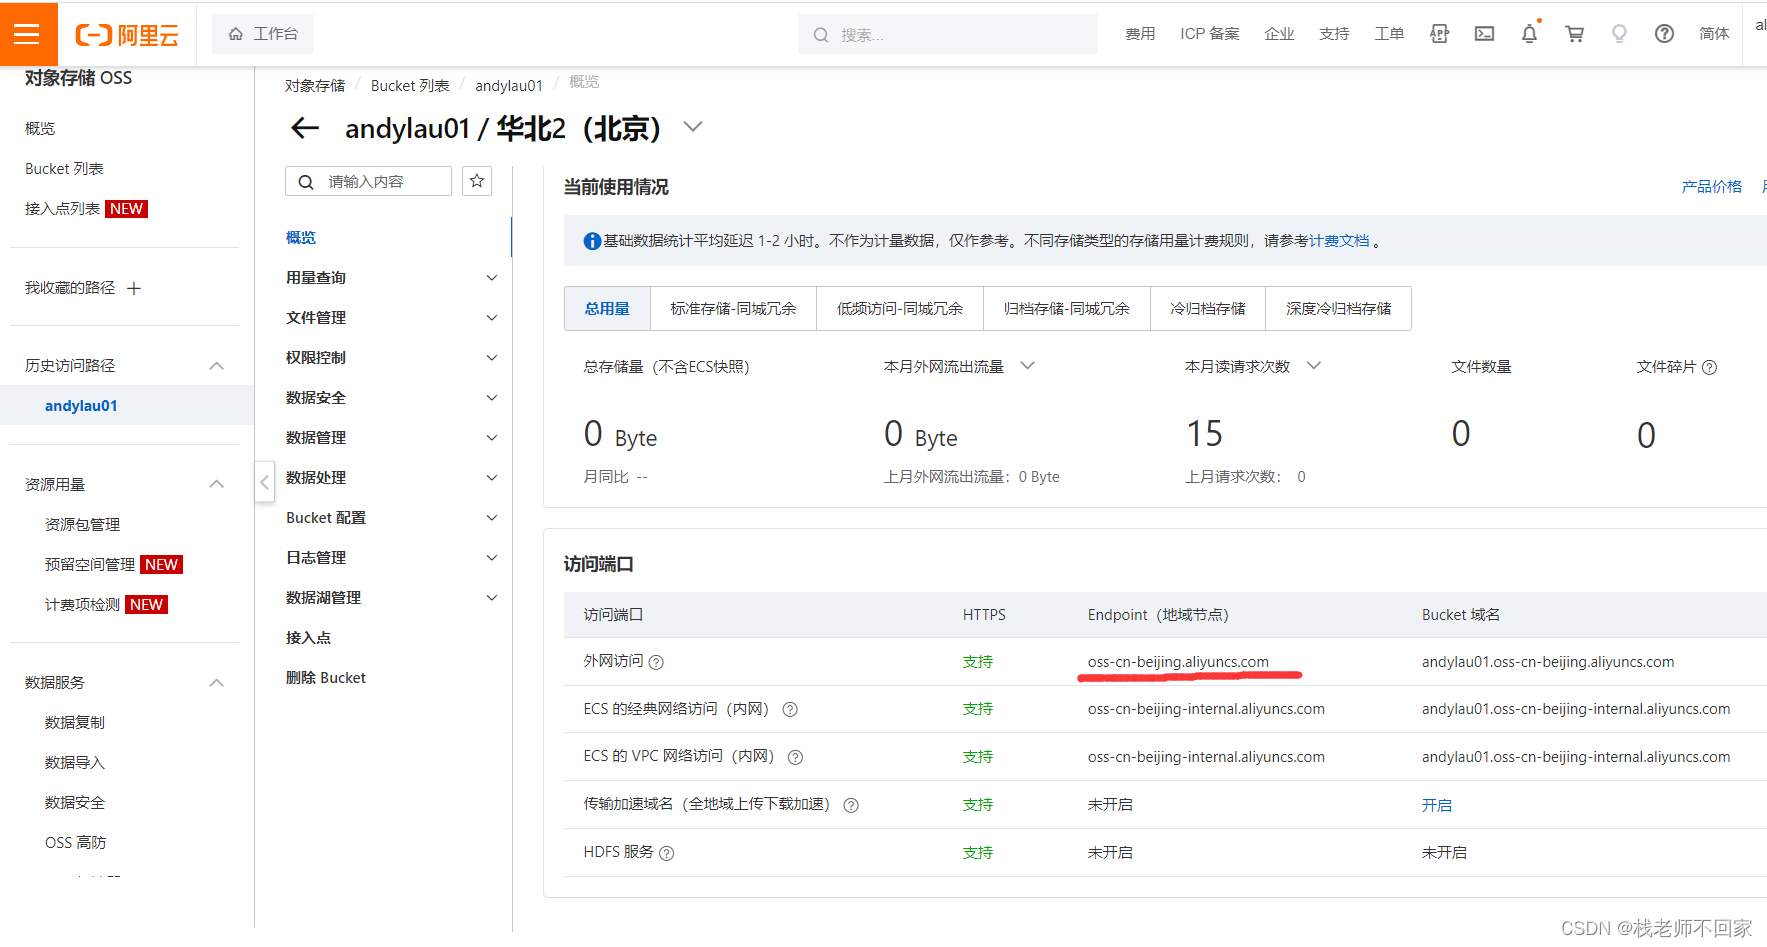Click 简体 language selector
The image size is (1767, 947).
click(1714, 34)
